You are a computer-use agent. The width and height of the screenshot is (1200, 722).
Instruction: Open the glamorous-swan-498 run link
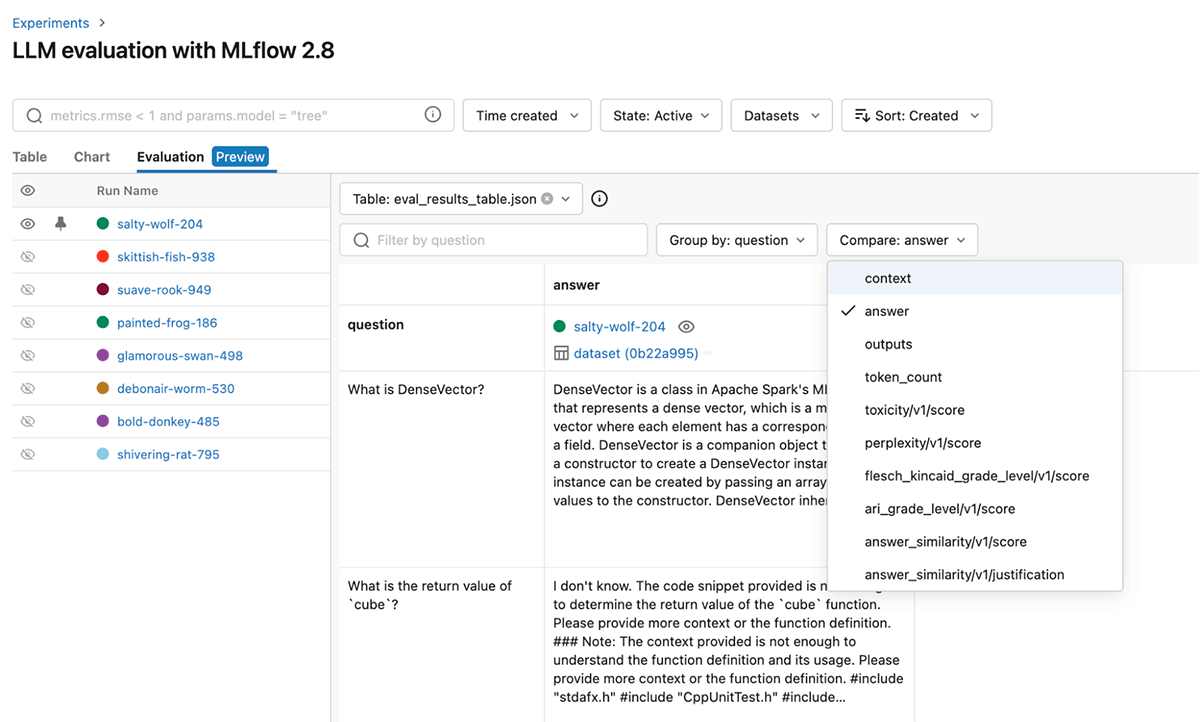(x=180, y=356)
